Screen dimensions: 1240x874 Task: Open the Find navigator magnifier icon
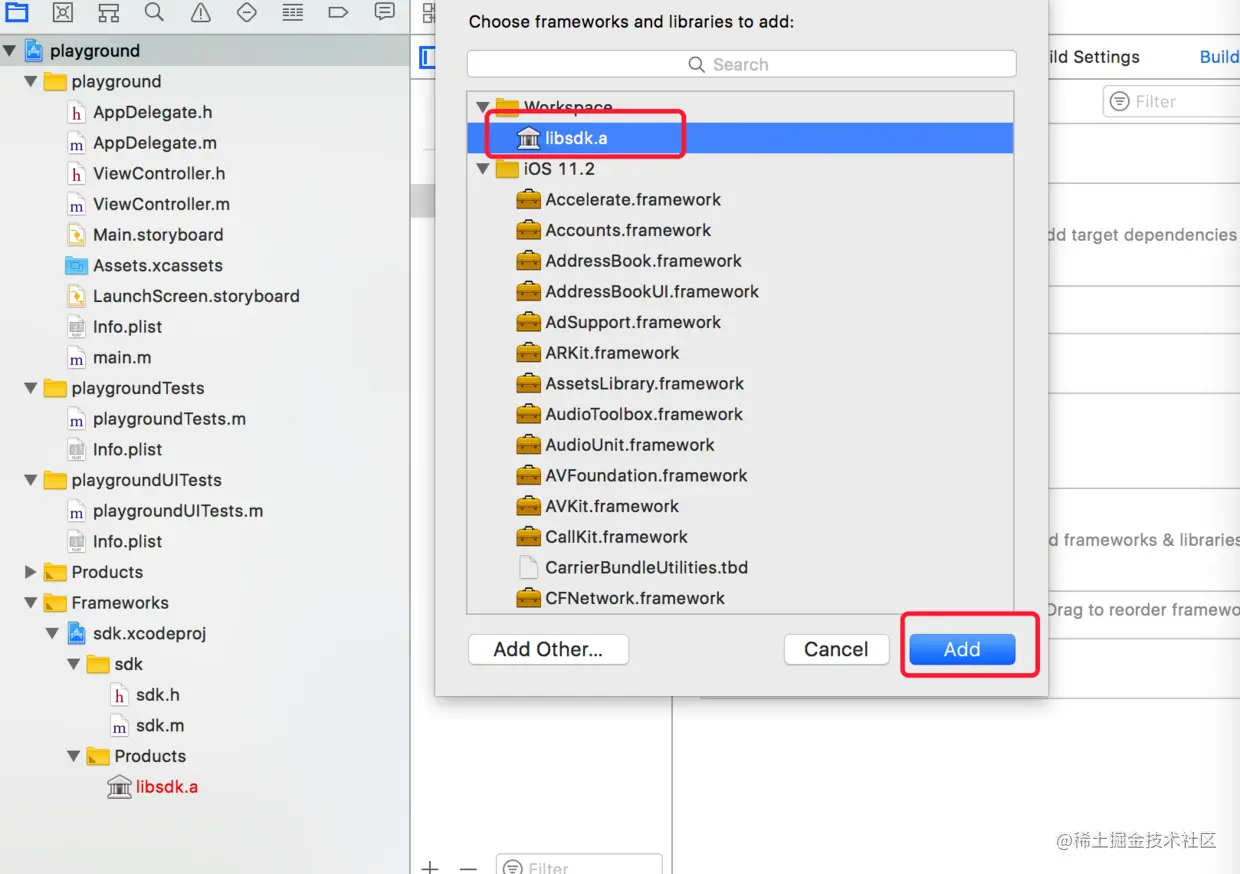[154, 12]
